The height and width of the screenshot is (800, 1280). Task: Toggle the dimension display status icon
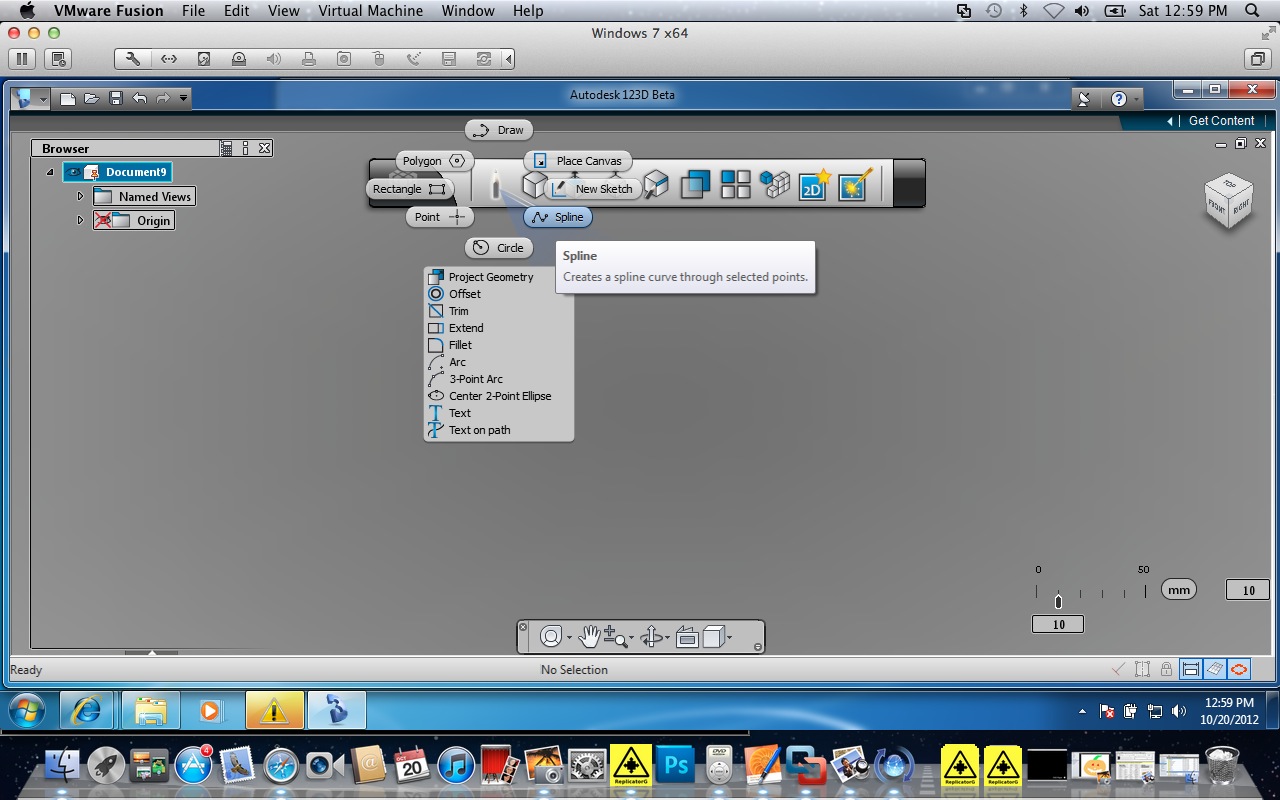[x=1190, y=669]
